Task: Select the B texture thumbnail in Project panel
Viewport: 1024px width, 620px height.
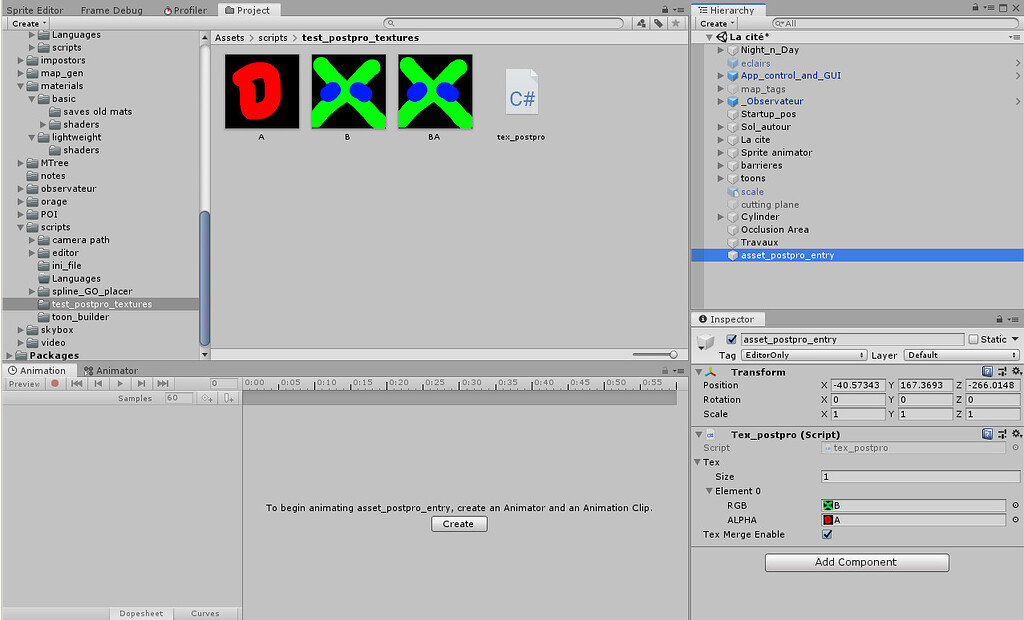Action: (x=347, y=90)
